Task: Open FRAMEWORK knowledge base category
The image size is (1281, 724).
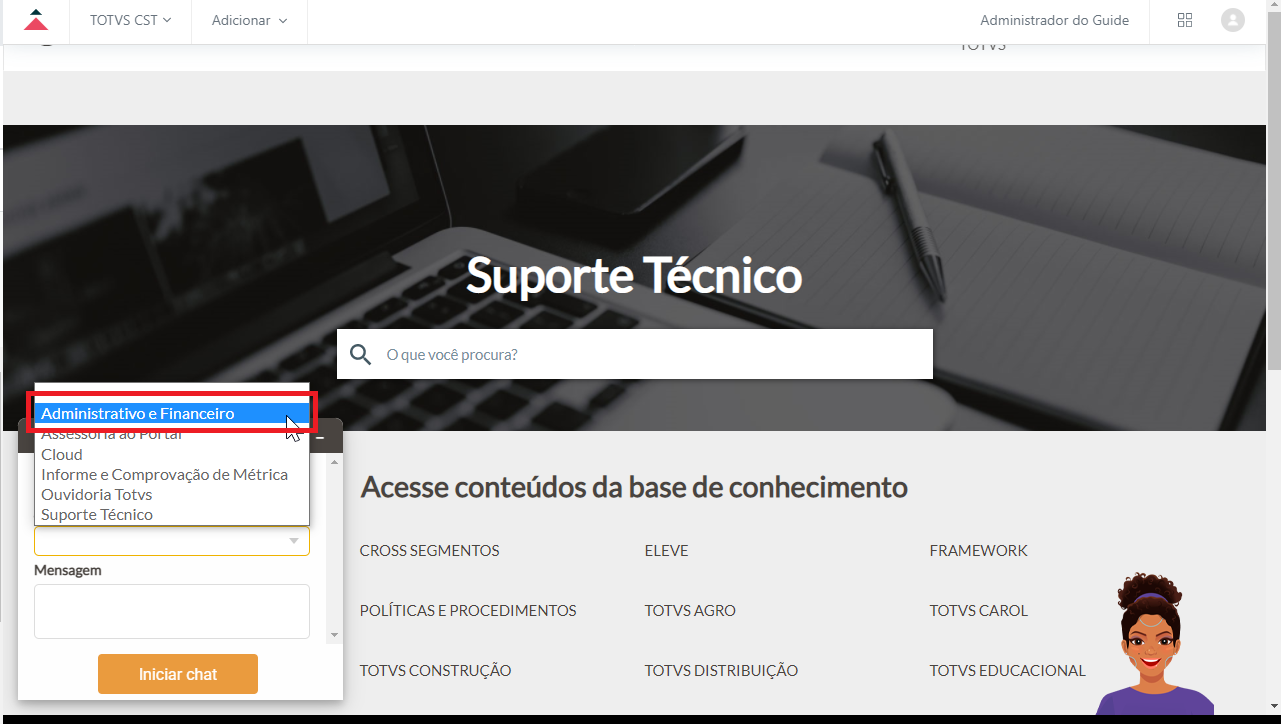Action: click(978, 551)
